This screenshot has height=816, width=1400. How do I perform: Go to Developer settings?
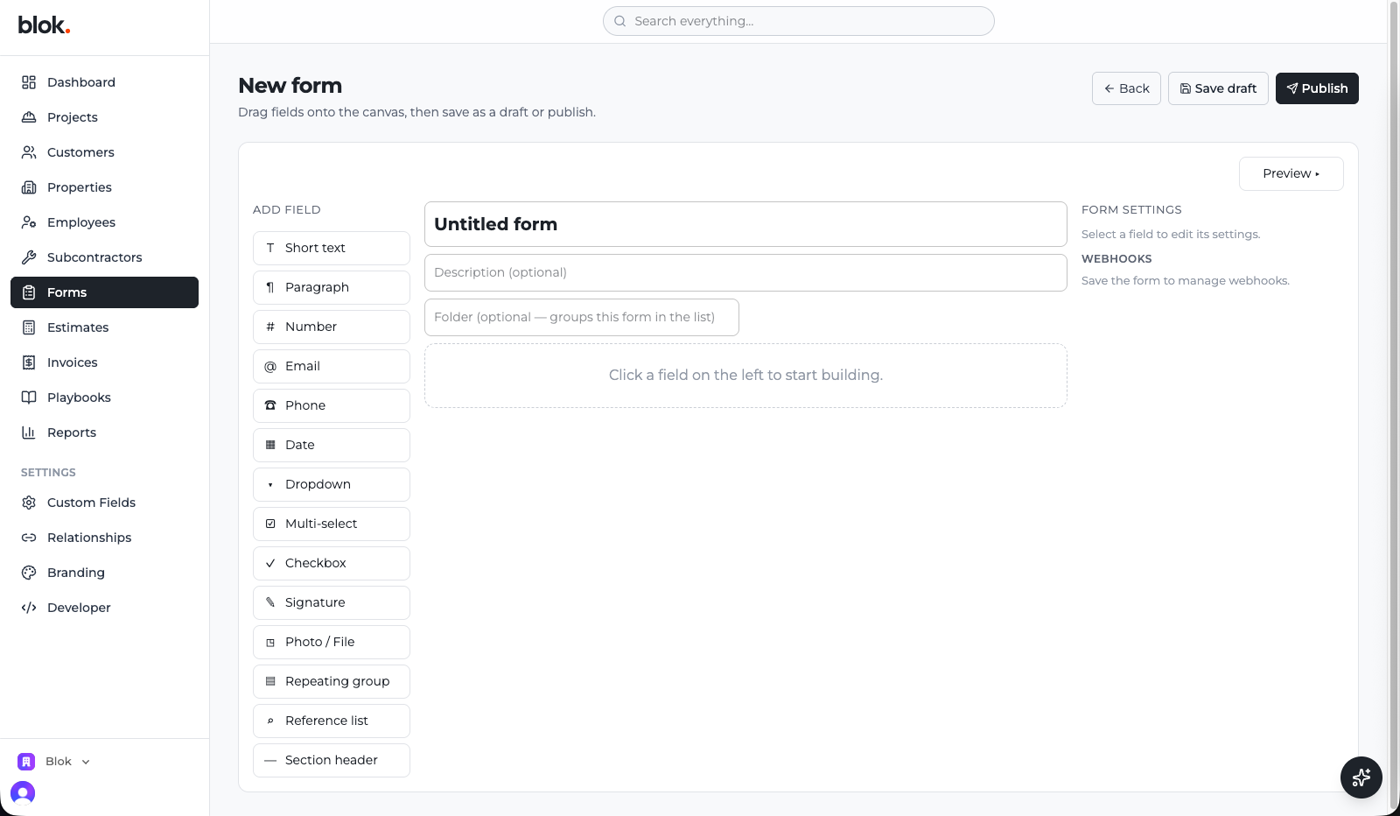[x=104, y=607]
